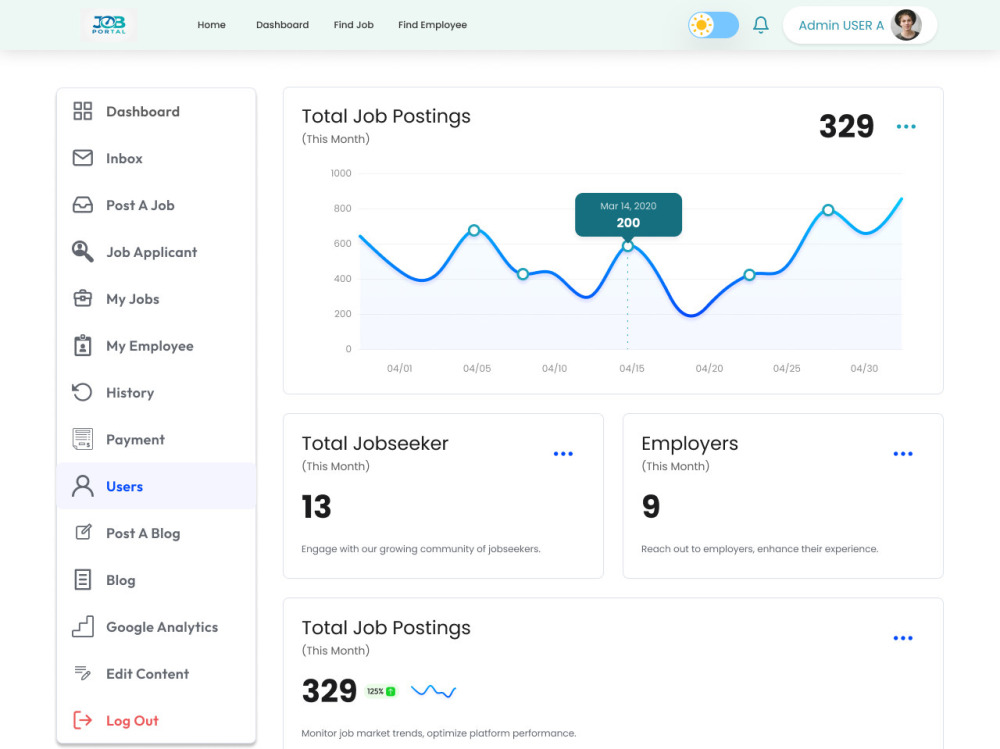Viewport: 1000px width, 749px height.
Task: Click the Users person icon
Action: (x=82, y=486)
